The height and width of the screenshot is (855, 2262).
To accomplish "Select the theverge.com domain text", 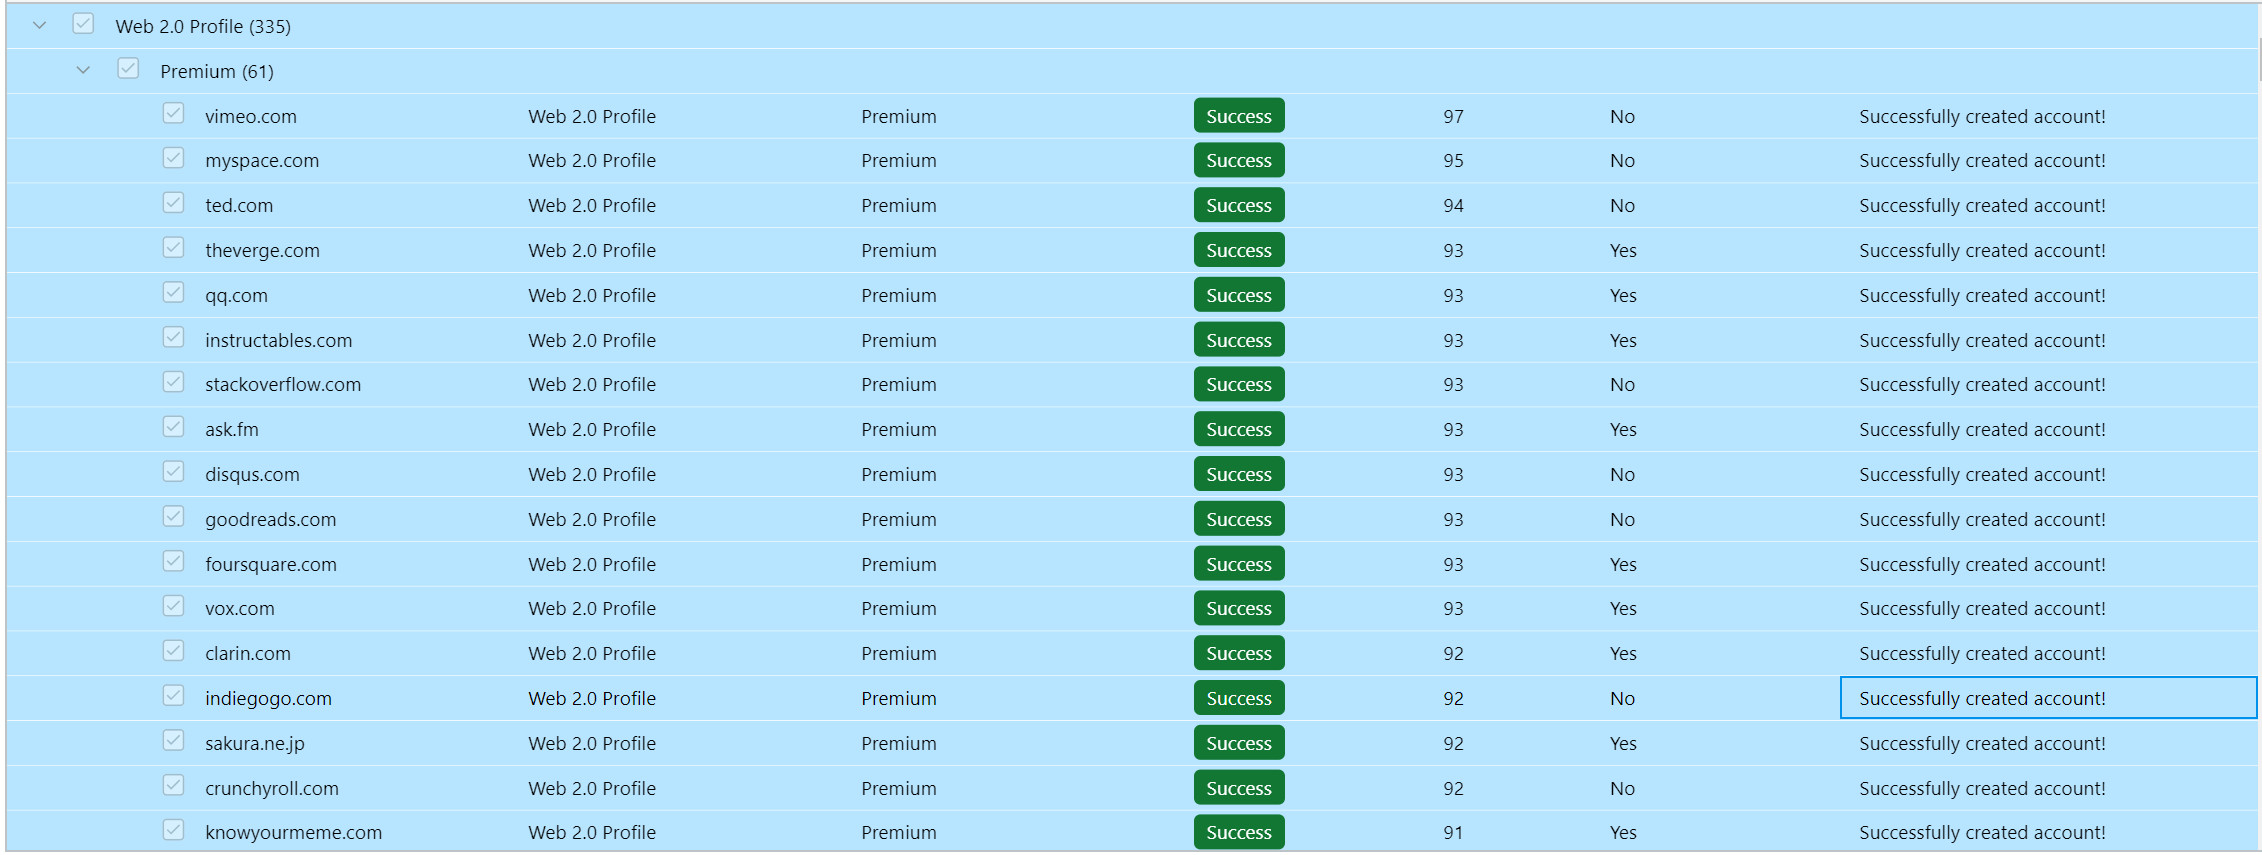I will pos(262,251).
